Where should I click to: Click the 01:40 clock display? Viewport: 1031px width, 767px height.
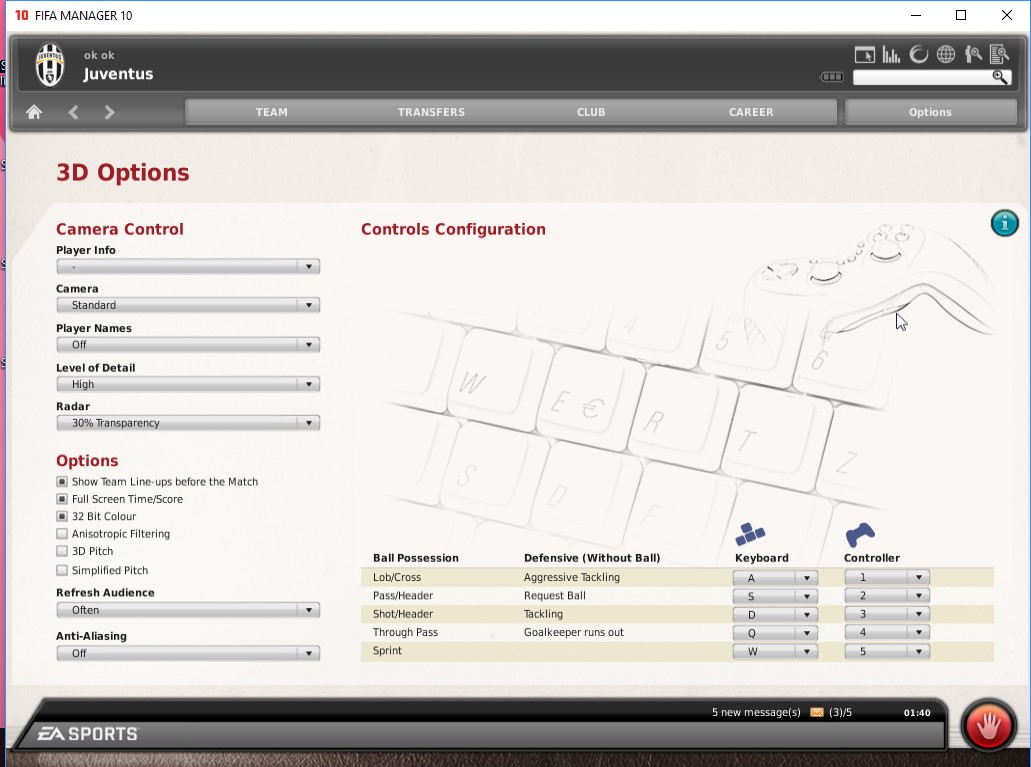[x=917, y=712]
